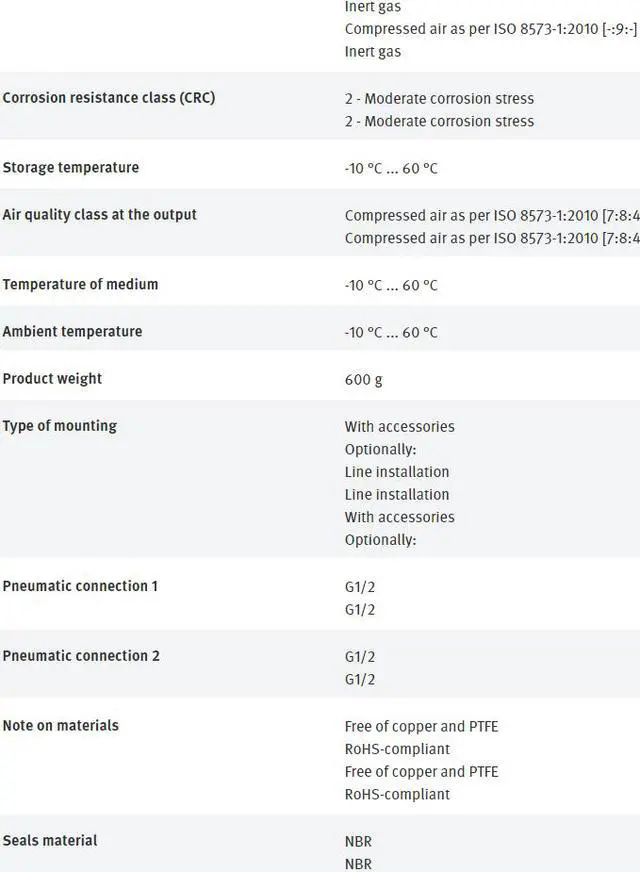Select the Pneumatic connection 1 label
The image size is (640, 872).
pos(80,586)
